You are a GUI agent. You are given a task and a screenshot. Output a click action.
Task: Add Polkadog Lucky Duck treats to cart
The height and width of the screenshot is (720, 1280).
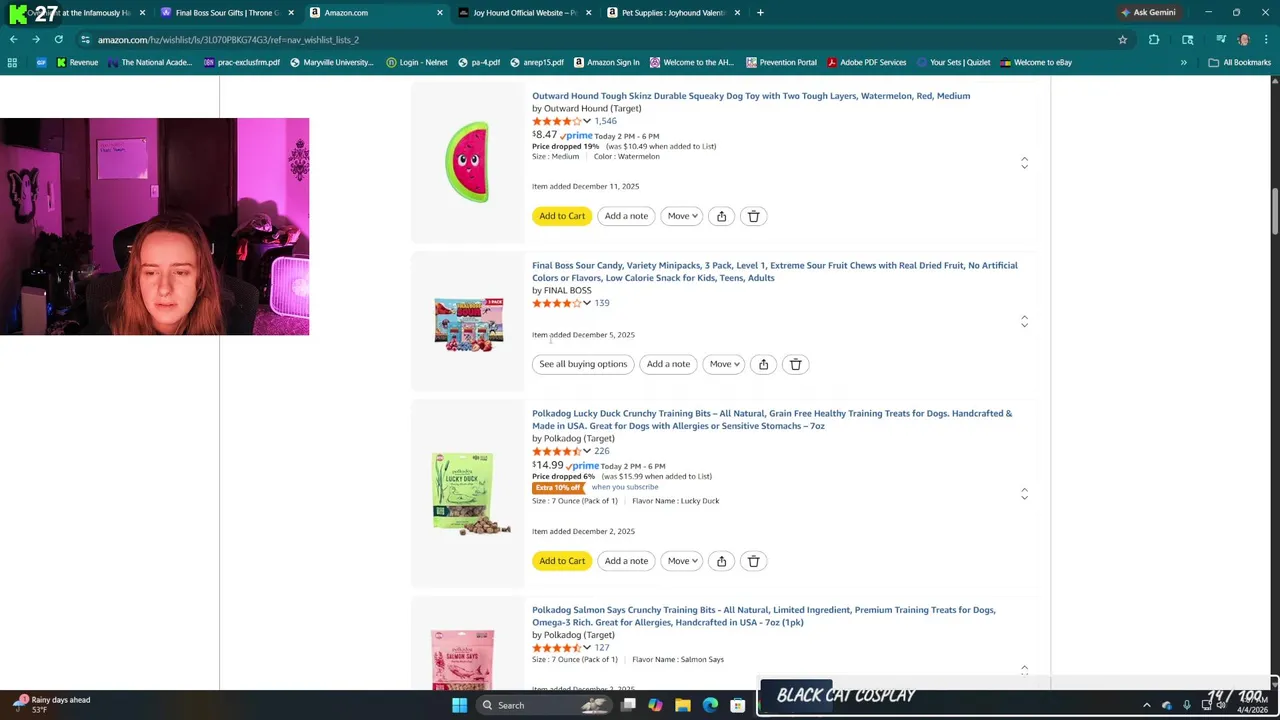562,561
